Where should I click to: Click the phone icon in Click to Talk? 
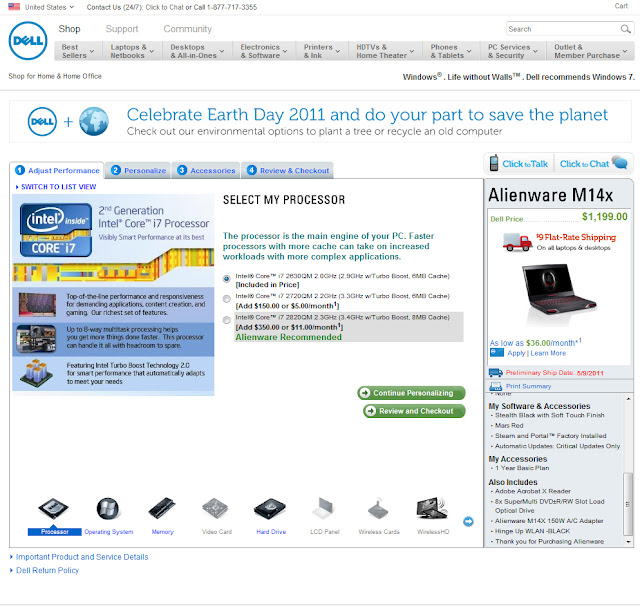coord(494,163)
